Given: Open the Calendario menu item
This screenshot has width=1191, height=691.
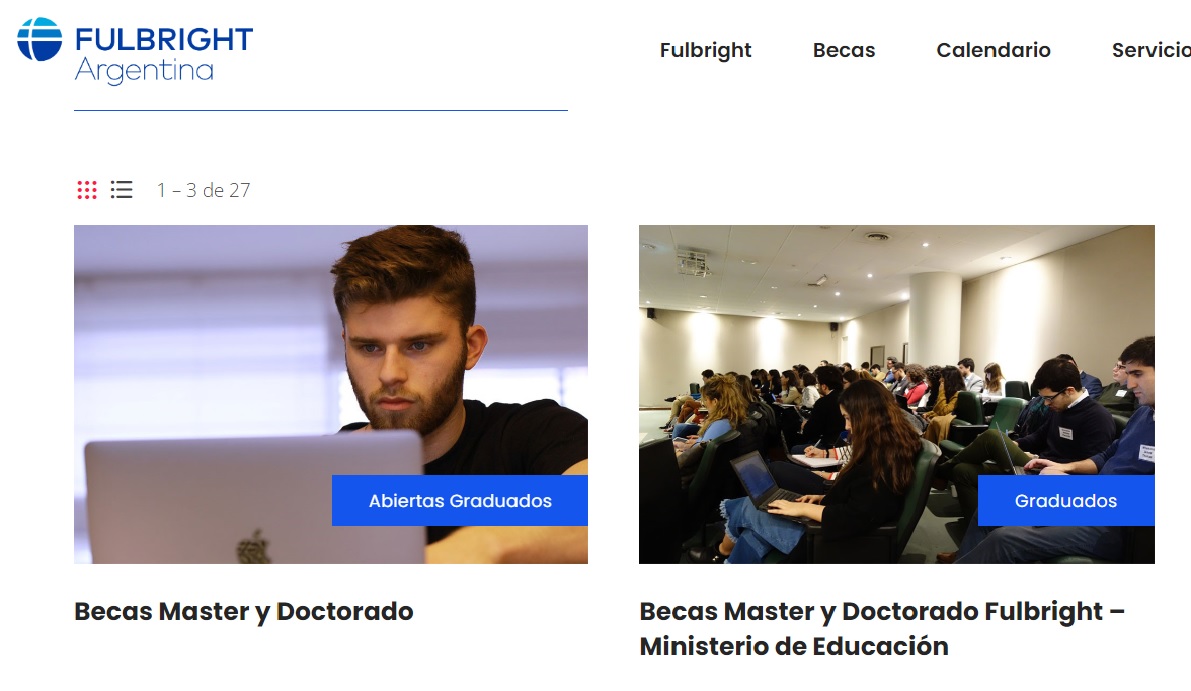Looking at the screenshot, I should pos(994,50).
